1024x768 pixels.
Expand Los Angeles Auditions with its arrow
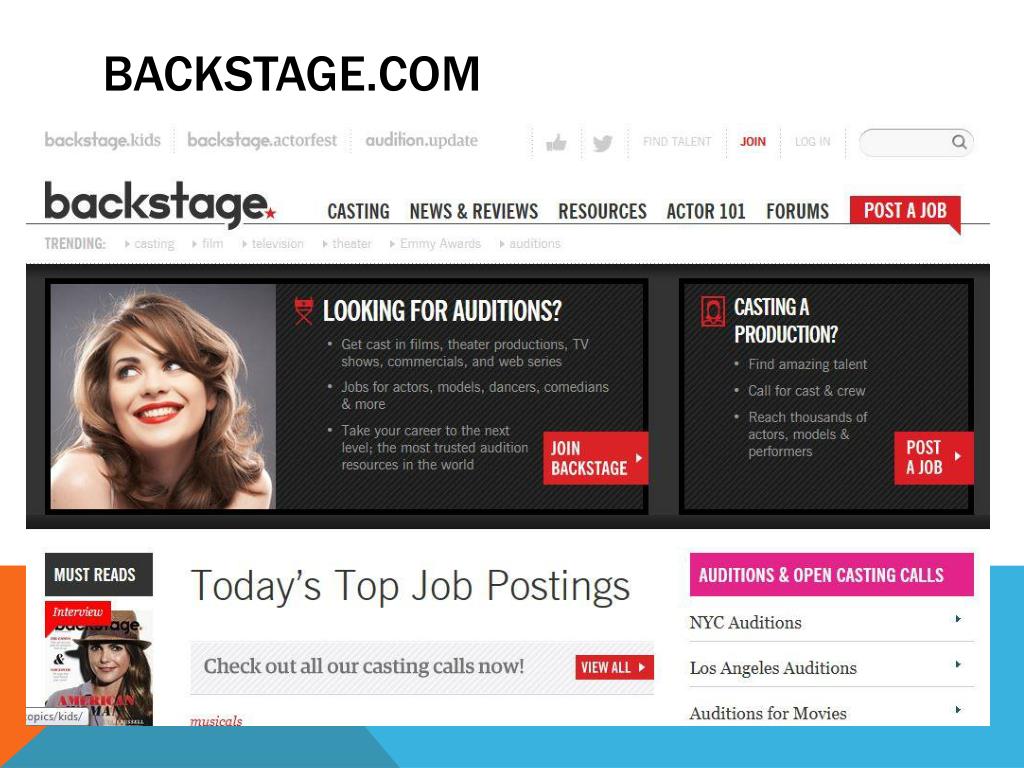pos(958,664)
